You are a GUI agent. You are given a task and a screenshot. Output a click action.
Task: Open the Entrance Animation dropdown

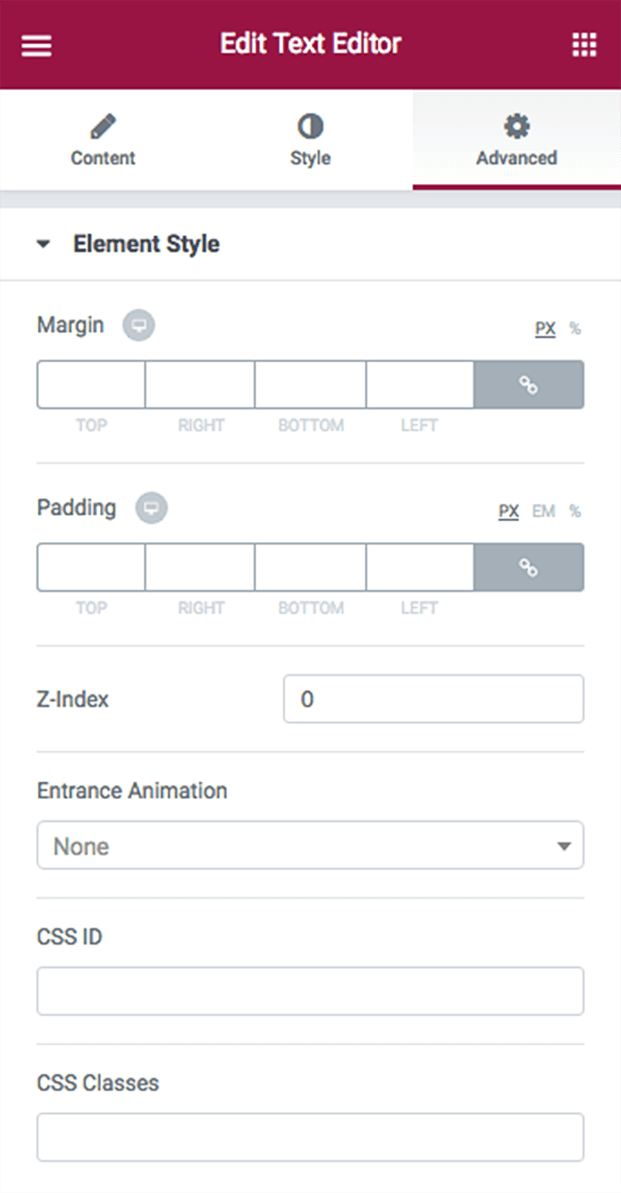310,845
